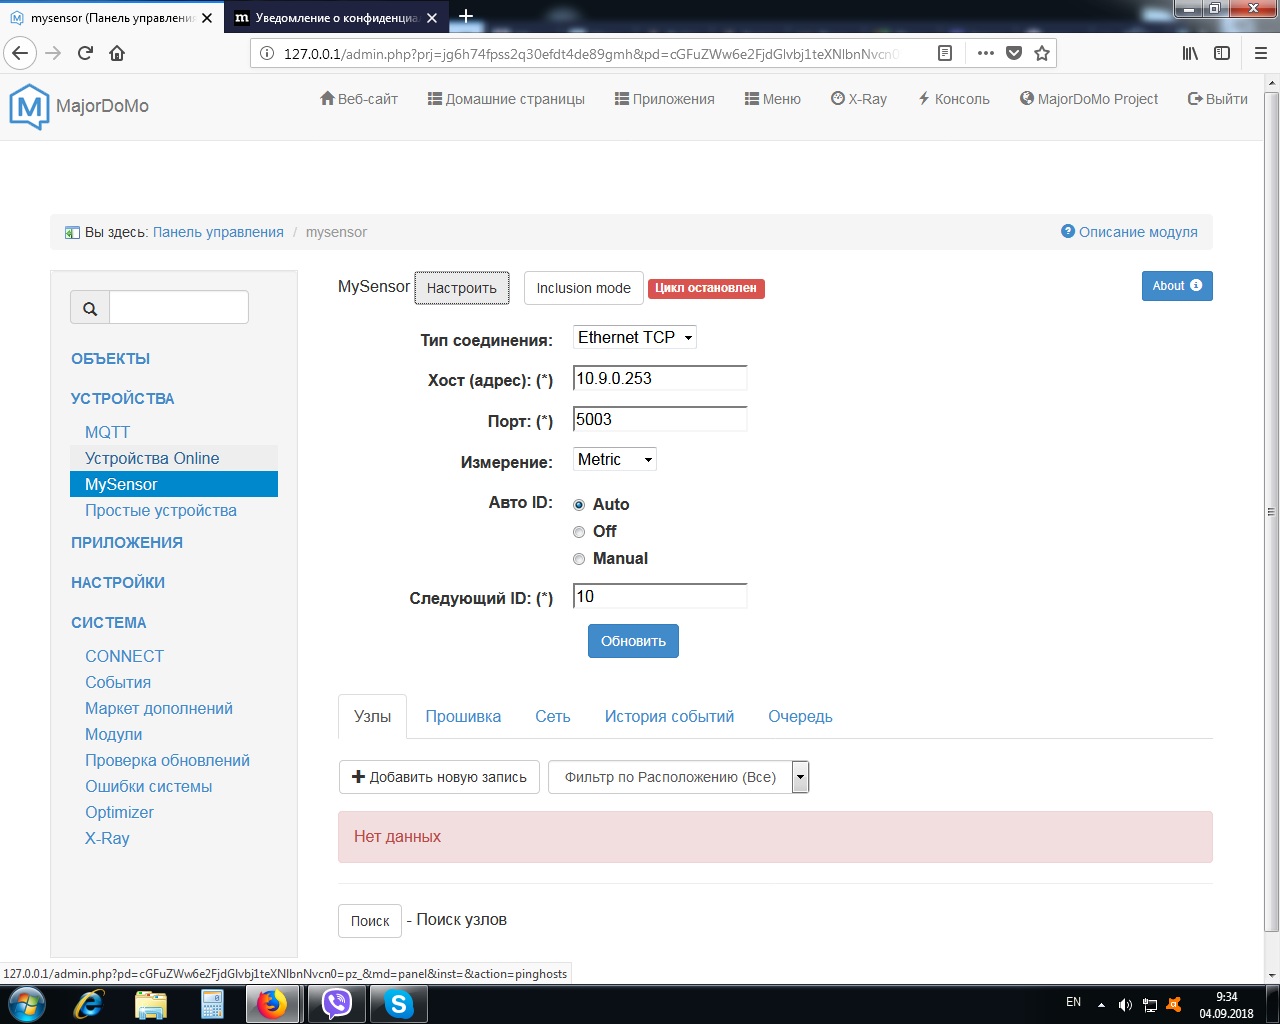Open Viber from taskbar
The image size is (1280, 1024).
coord(336,1004)
